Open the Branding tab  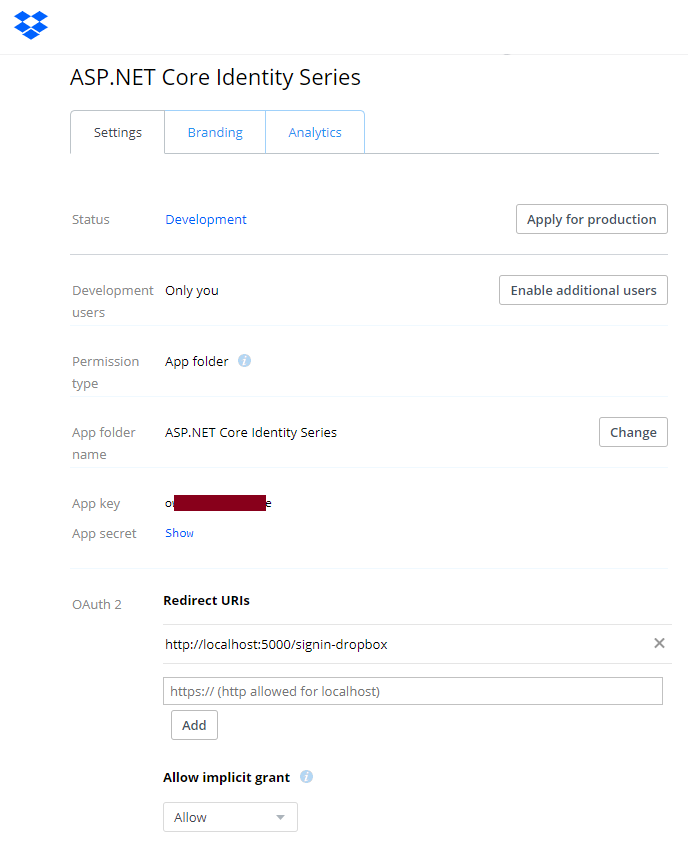click(215, 132)
